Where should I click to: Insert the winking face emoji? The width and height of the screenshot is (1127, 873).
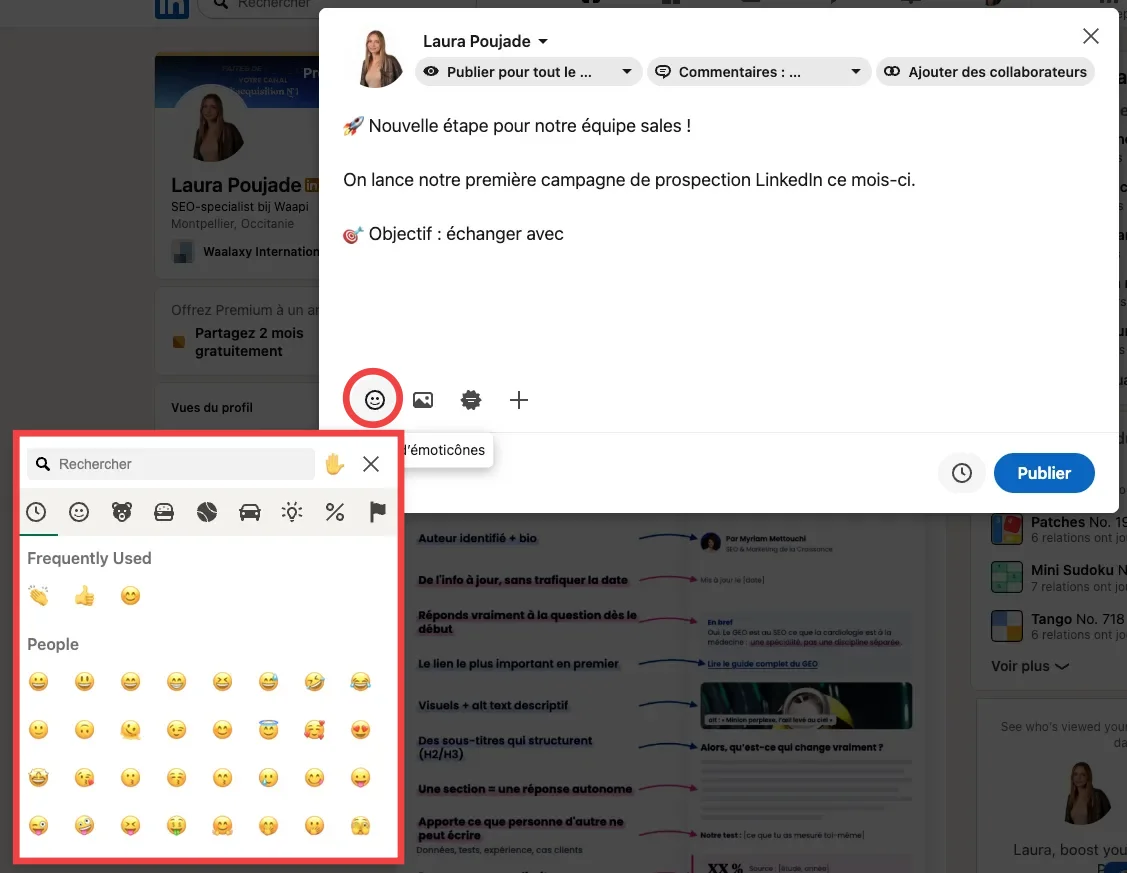tap(176, 730)
